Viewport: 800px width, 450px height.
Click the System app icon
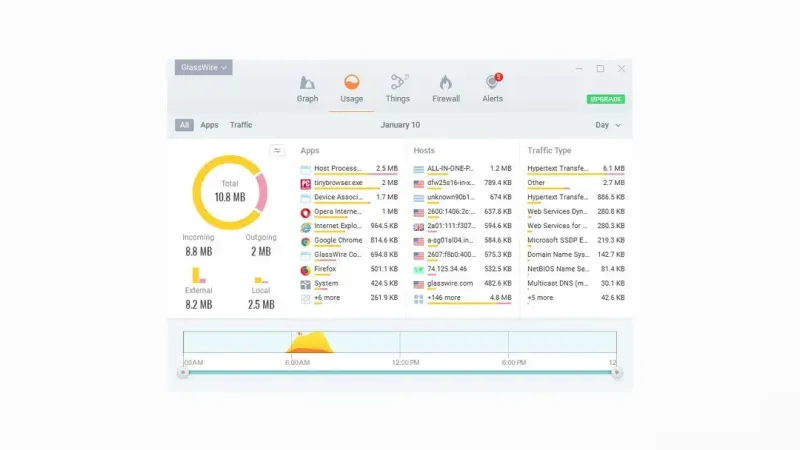[306, 285]
